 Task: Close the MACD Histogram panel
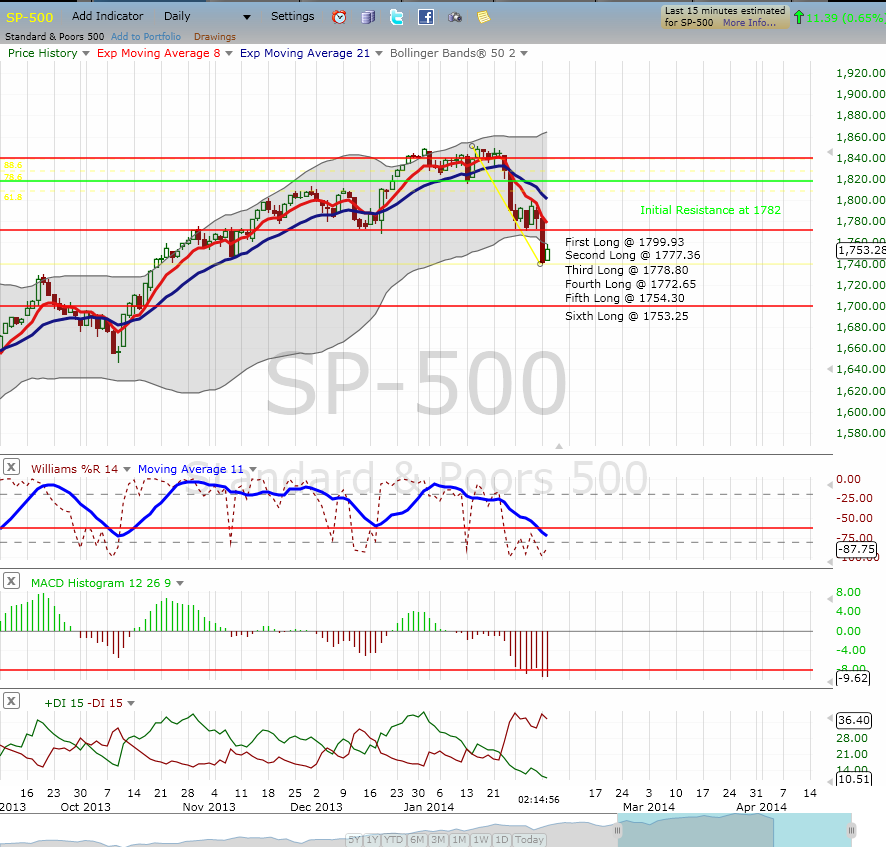tap(11, 581)
